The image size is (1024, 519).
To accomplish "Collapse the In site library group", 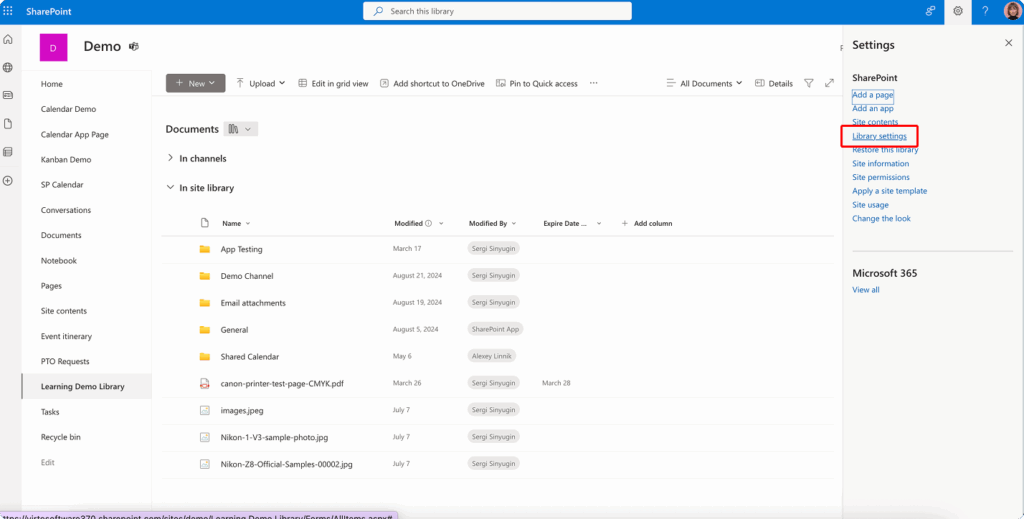I will (170, 187).
